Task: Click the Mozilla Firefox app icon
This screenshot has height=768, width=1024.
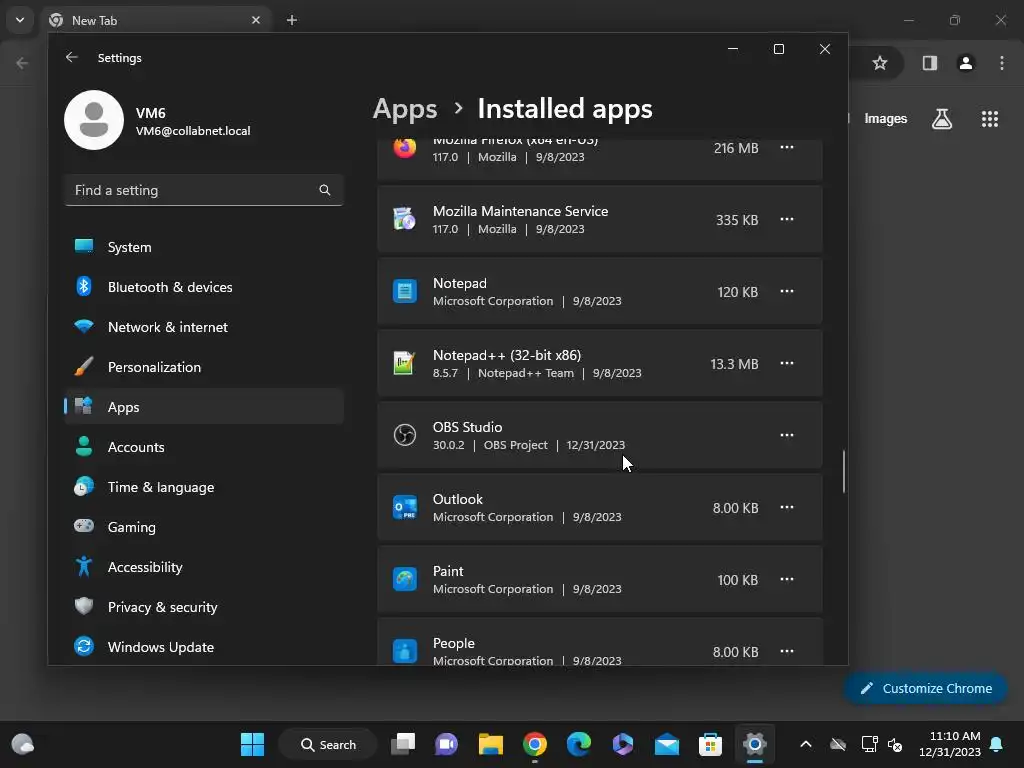Action: pyautogui.click(x=405, y=148)
